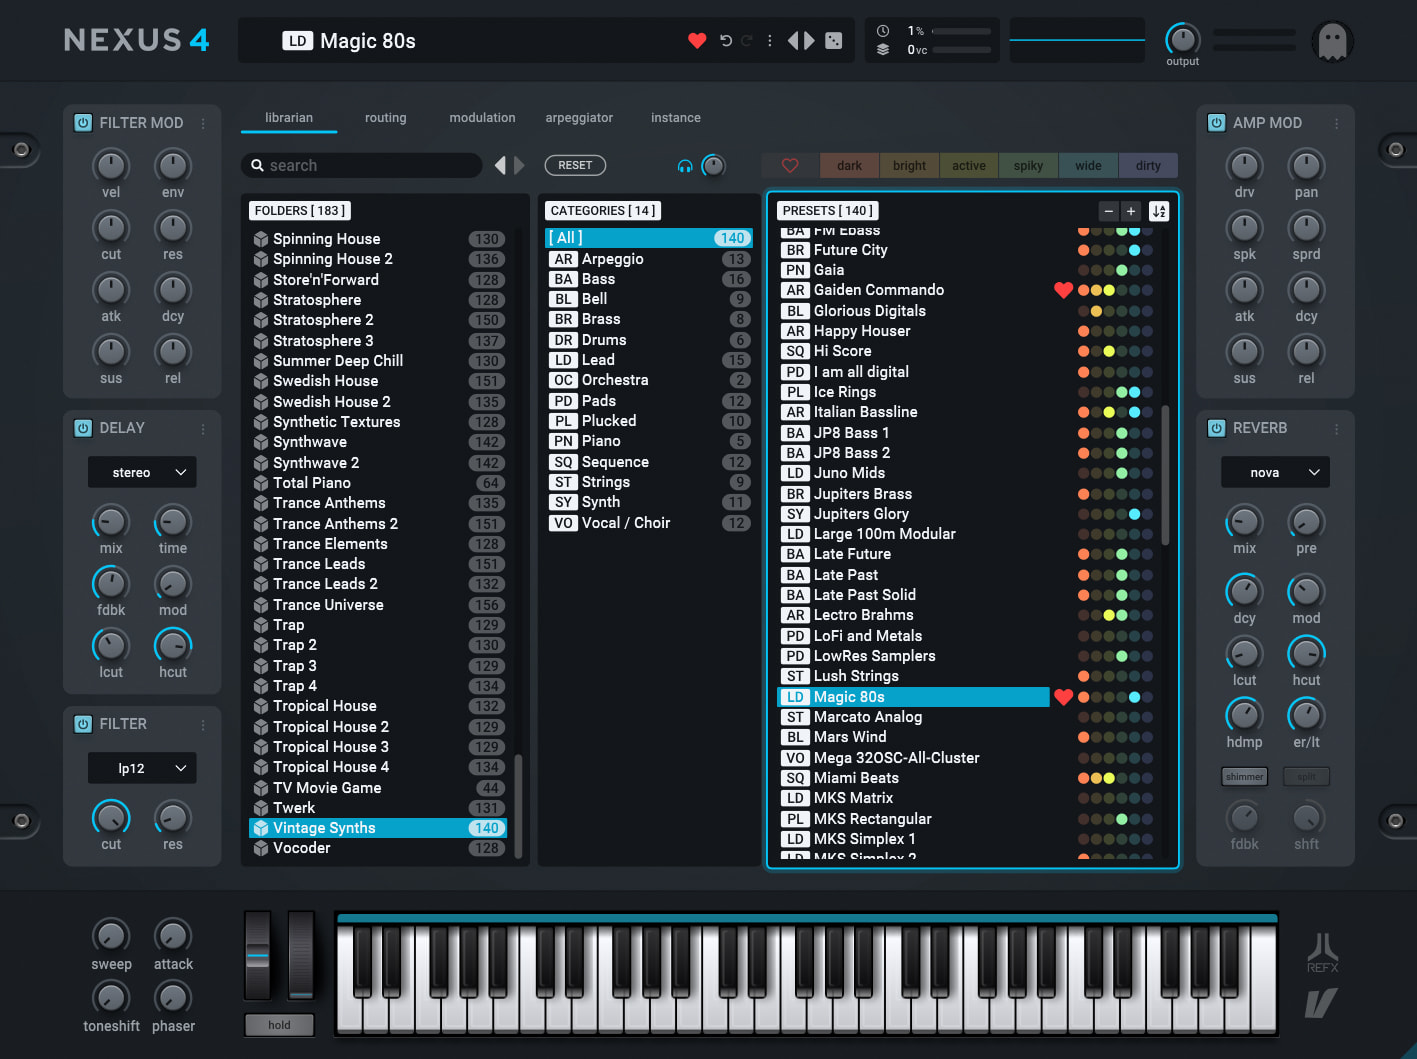Click the heart favorites filter icon
This screenshot has height=1059, width=1417.
point(790,166)
